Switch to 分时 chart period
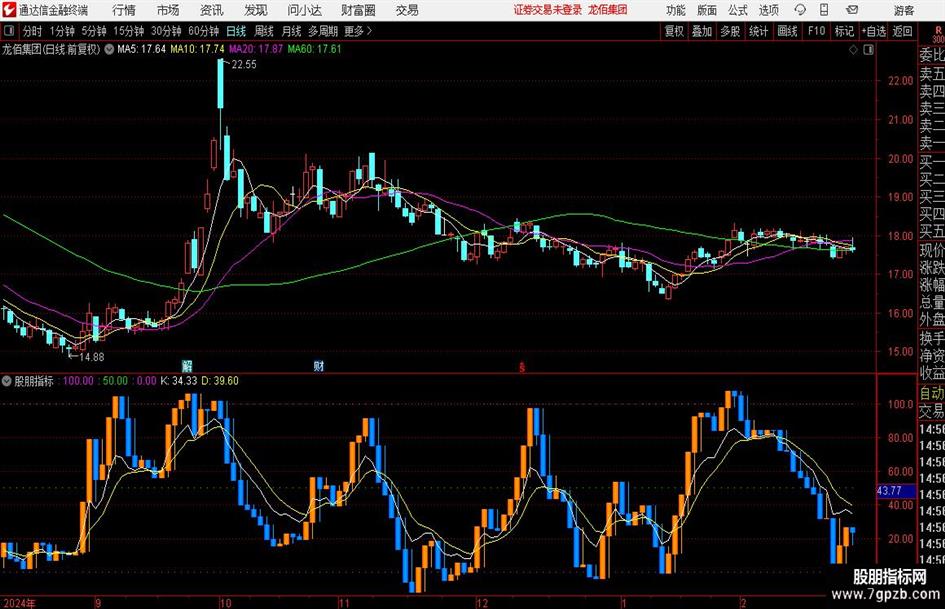 pos(33,31)
